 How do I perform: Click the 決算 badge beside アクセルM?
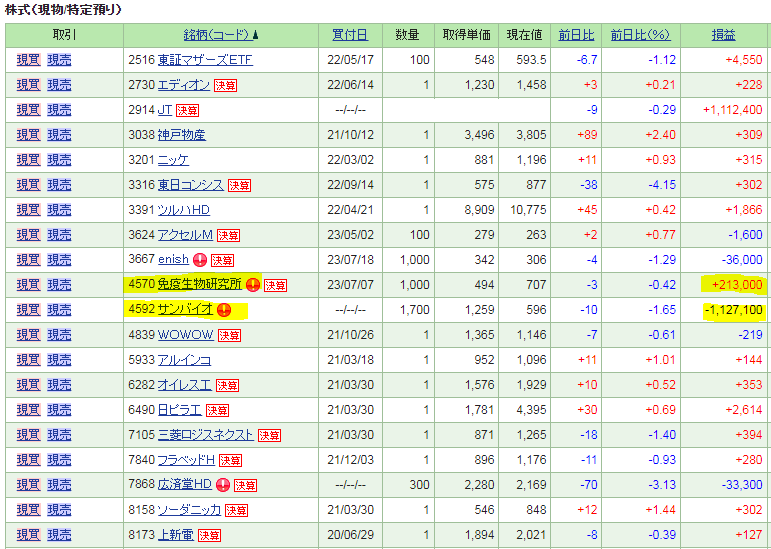click(x=228, y=236)
